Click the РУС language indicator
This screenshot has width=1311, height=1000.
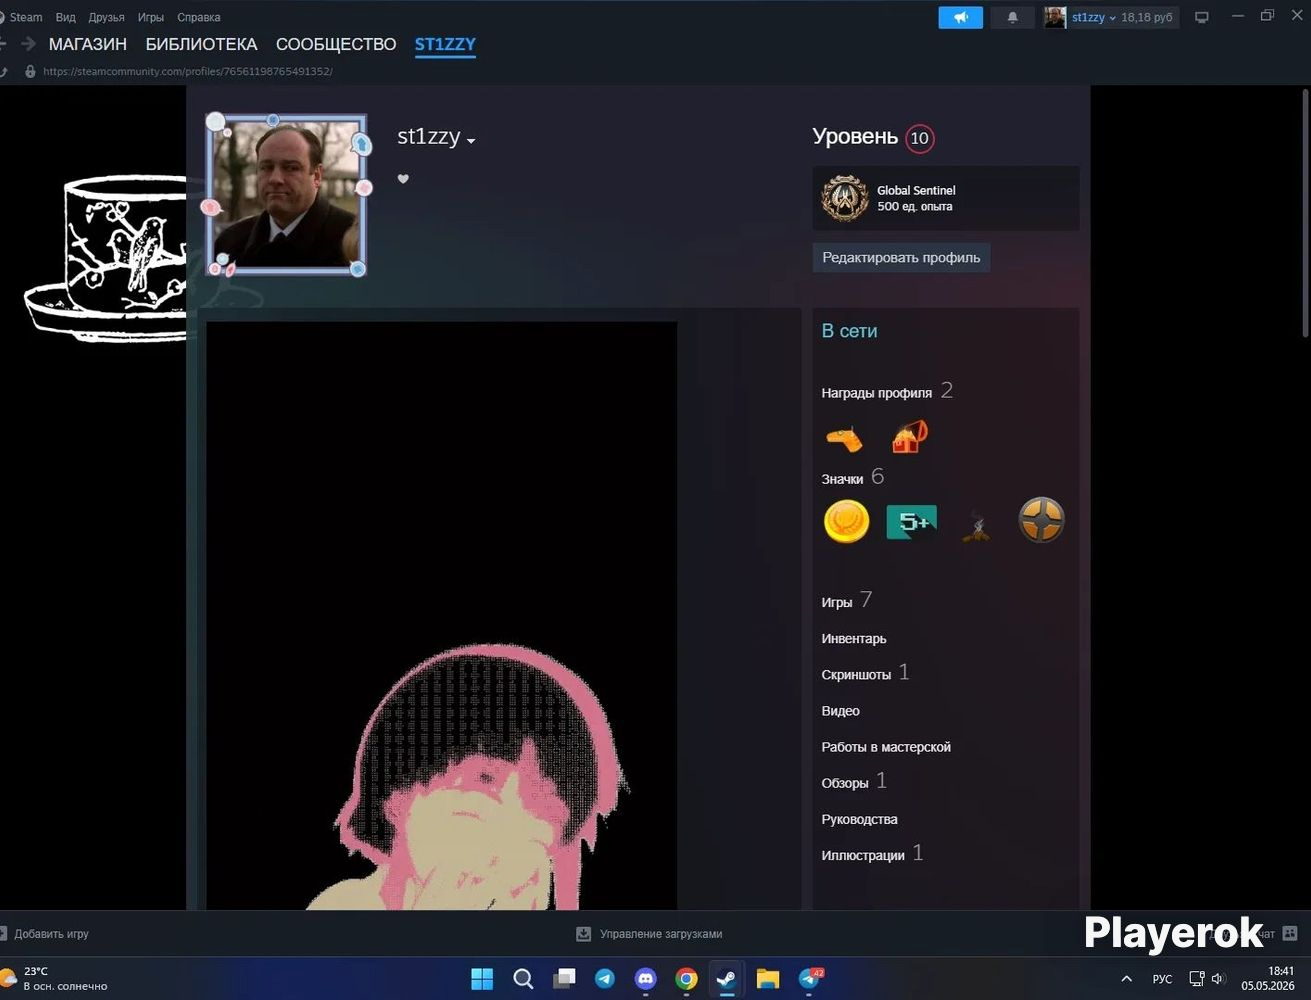(1162, 979)
